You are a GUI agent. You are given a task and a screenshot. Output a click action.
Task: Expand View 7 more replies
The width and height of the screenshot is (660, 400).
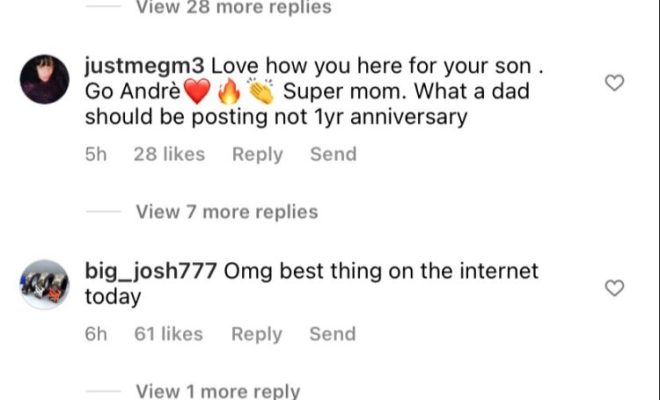[226, 212]
